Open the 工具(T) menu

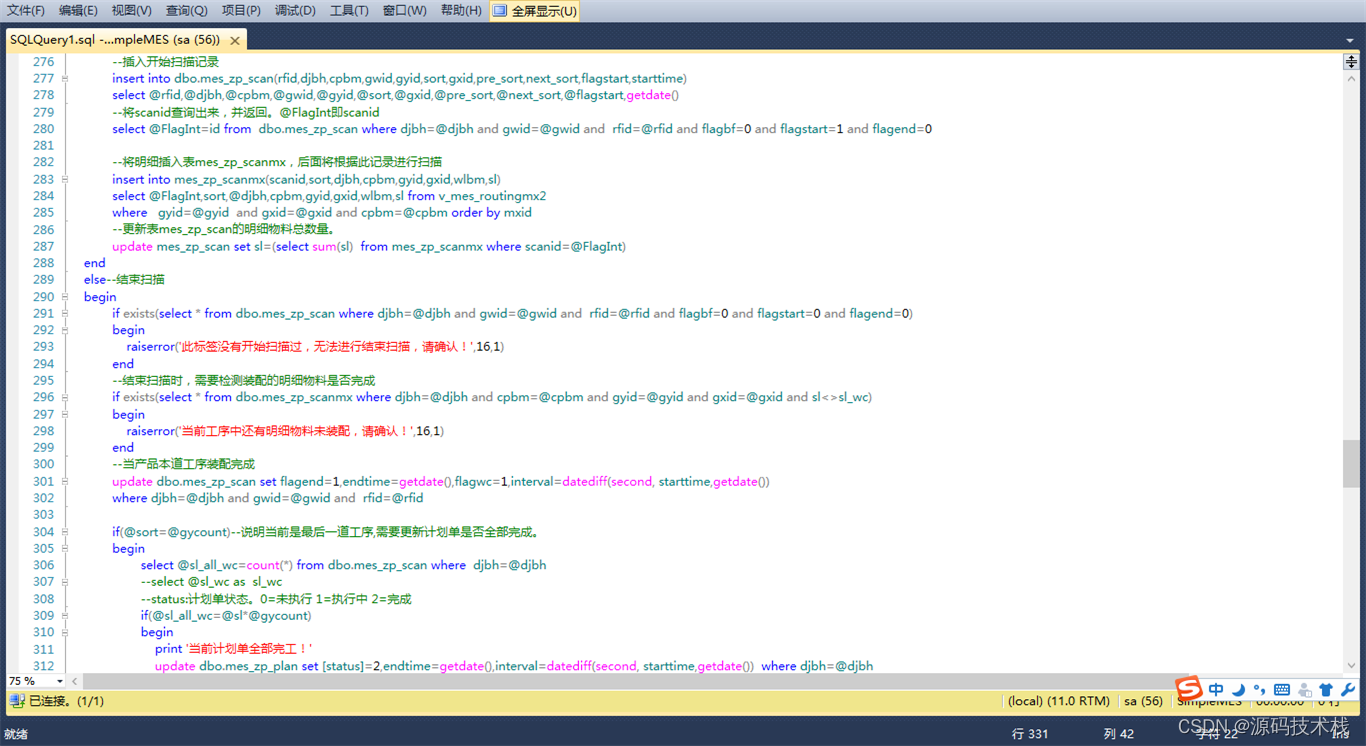tap(349, 11)
